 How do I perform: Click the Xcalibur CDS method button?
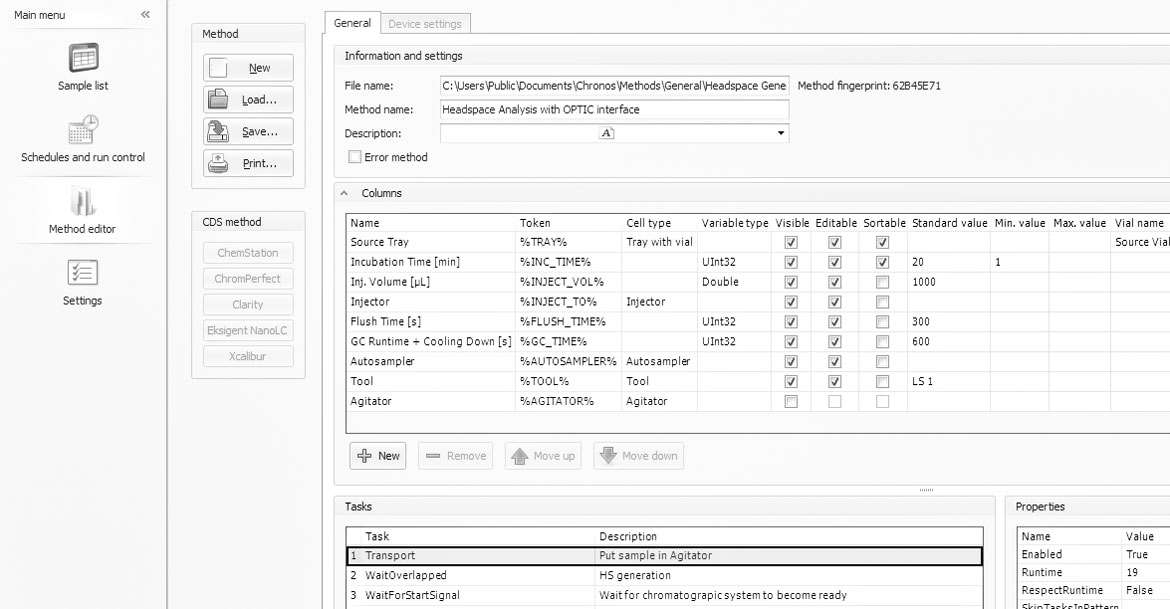coord(248,356)
